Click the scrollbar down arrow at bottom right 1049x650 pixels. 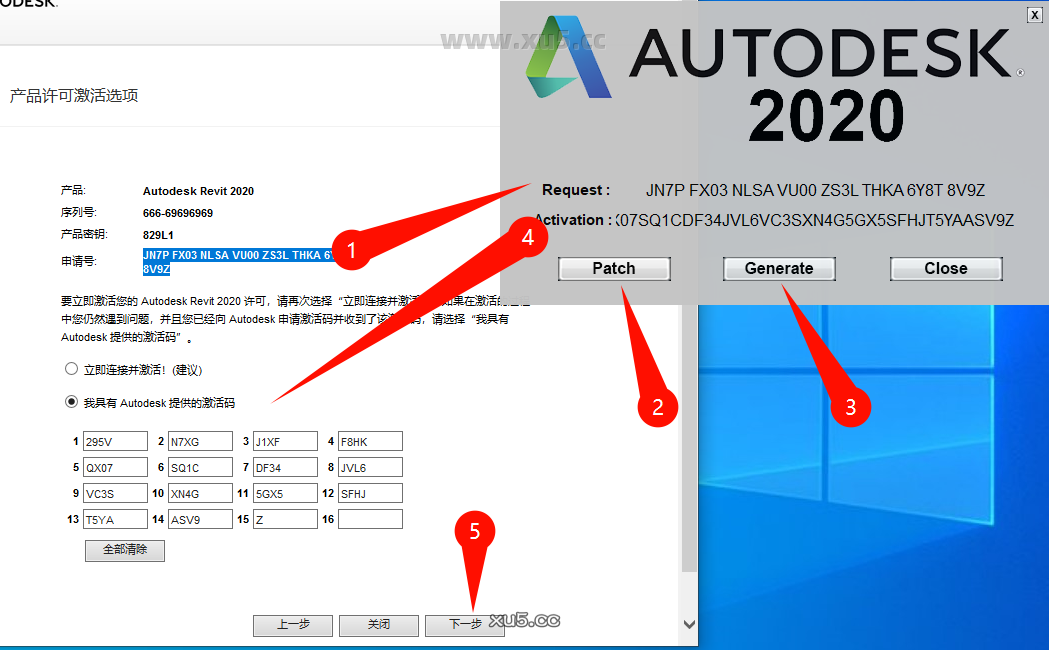688,623
